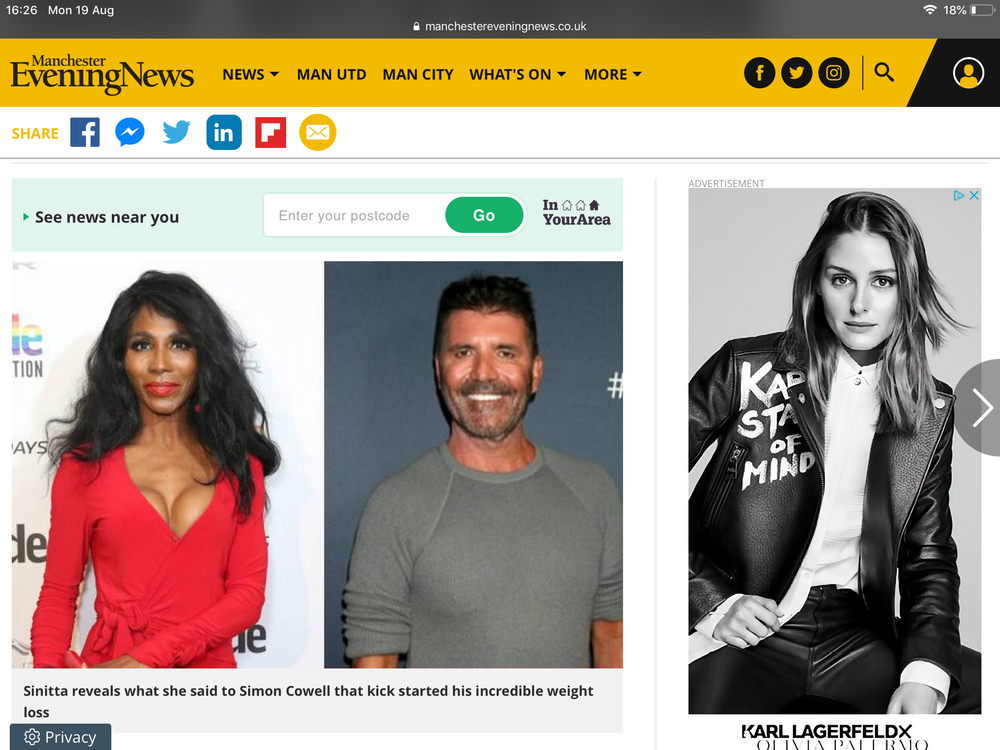1000x750 pixels.
Task: Close the Karl Lagerfeld advertisement
Action: click(974, 196)
